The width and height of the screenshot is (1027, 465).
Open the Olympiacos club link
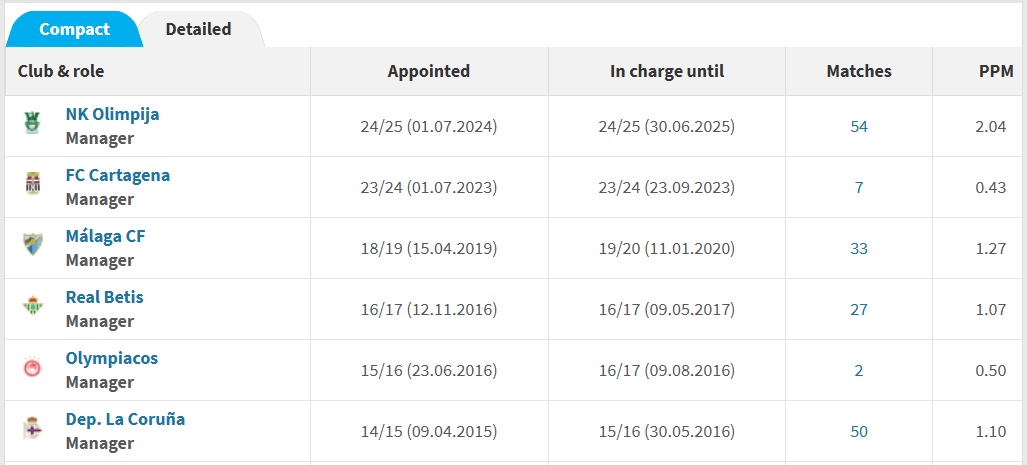pos(112,358)
